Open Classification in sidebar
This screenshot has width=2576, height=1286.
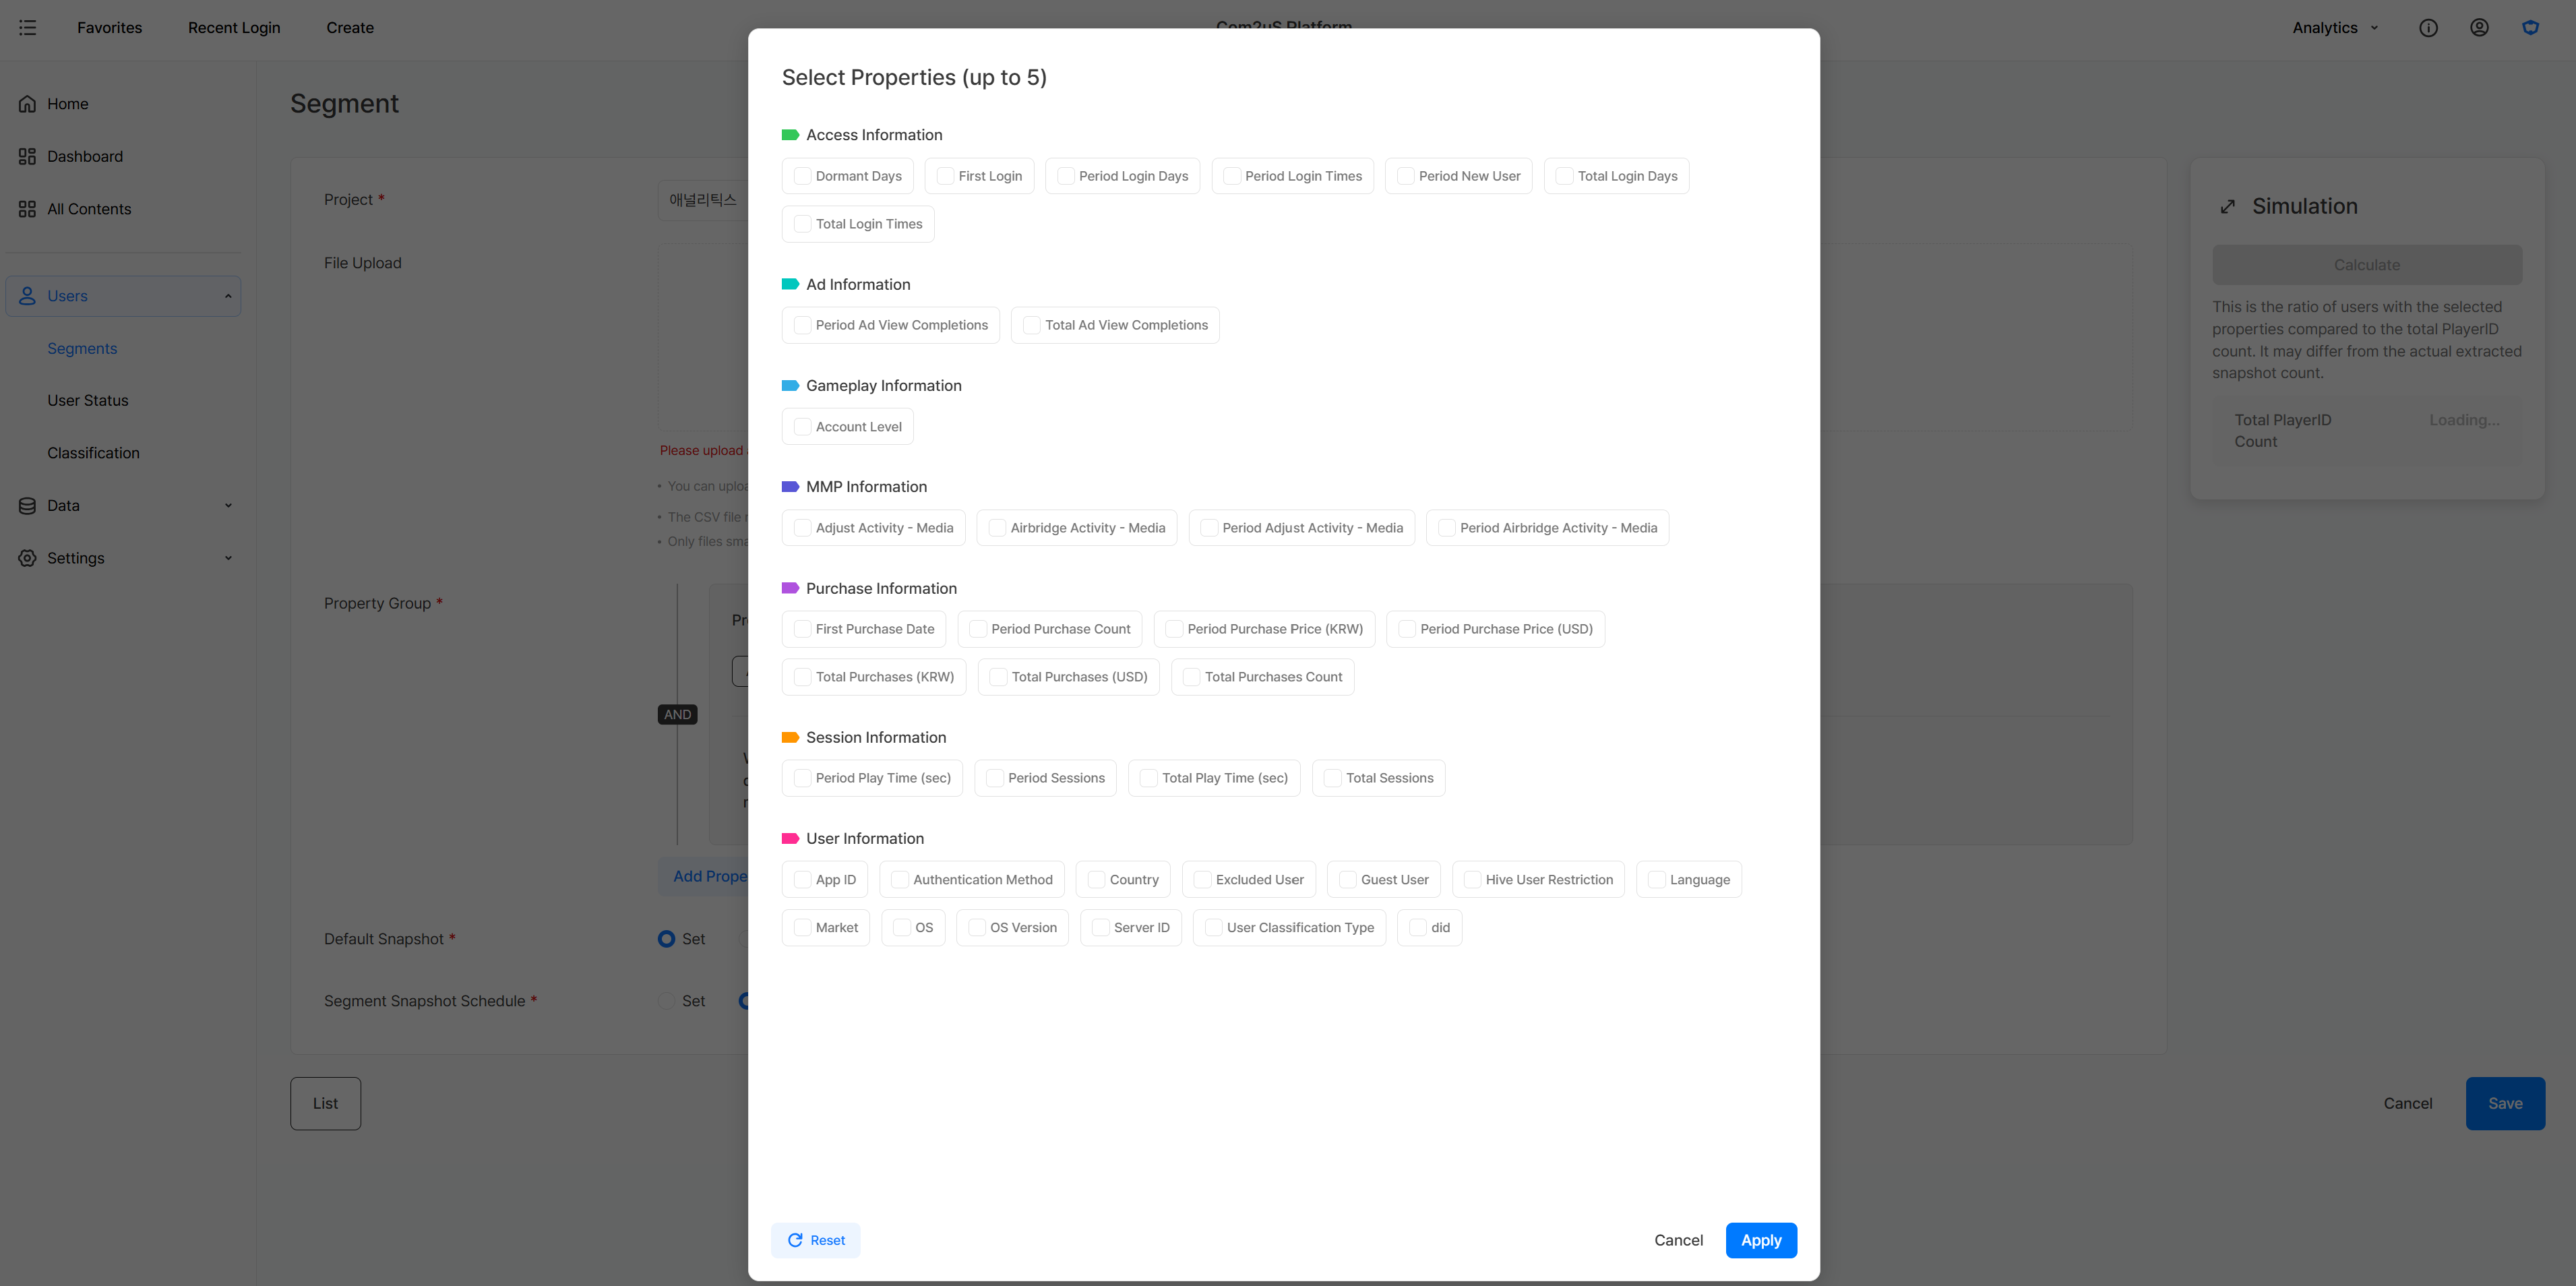[93, 453]
